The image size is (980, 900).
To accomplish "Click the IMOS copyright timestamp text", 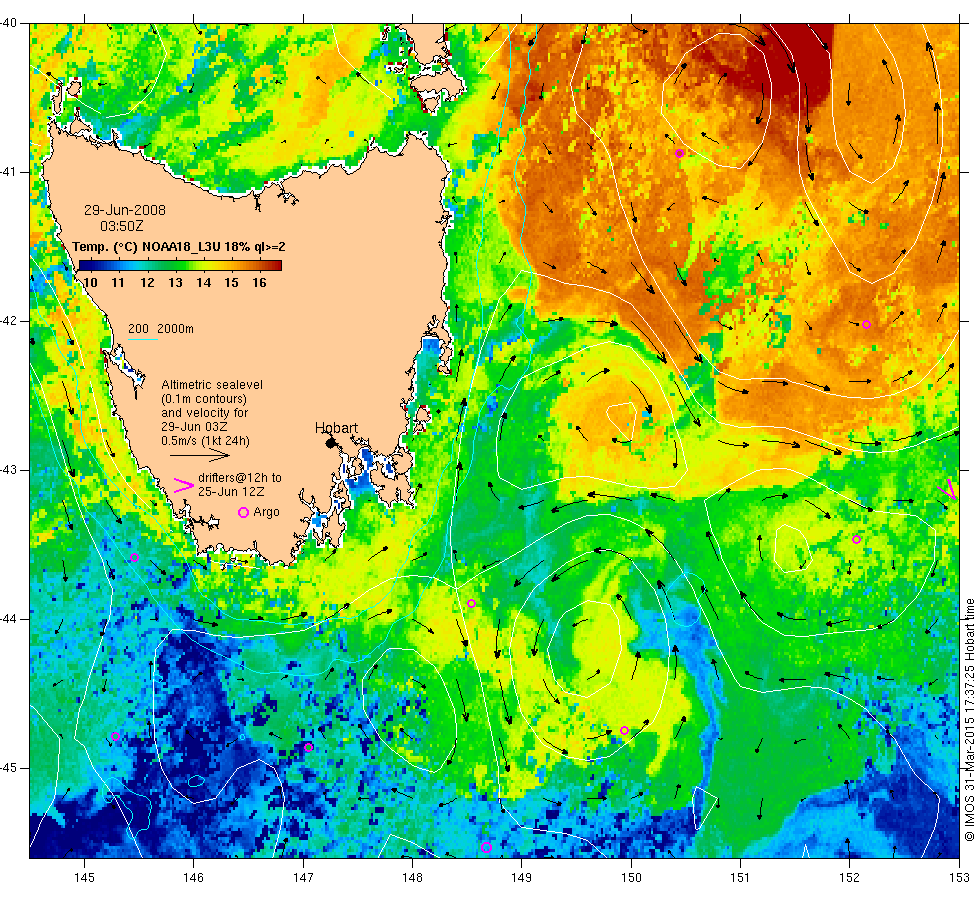I will pos(969,719).
